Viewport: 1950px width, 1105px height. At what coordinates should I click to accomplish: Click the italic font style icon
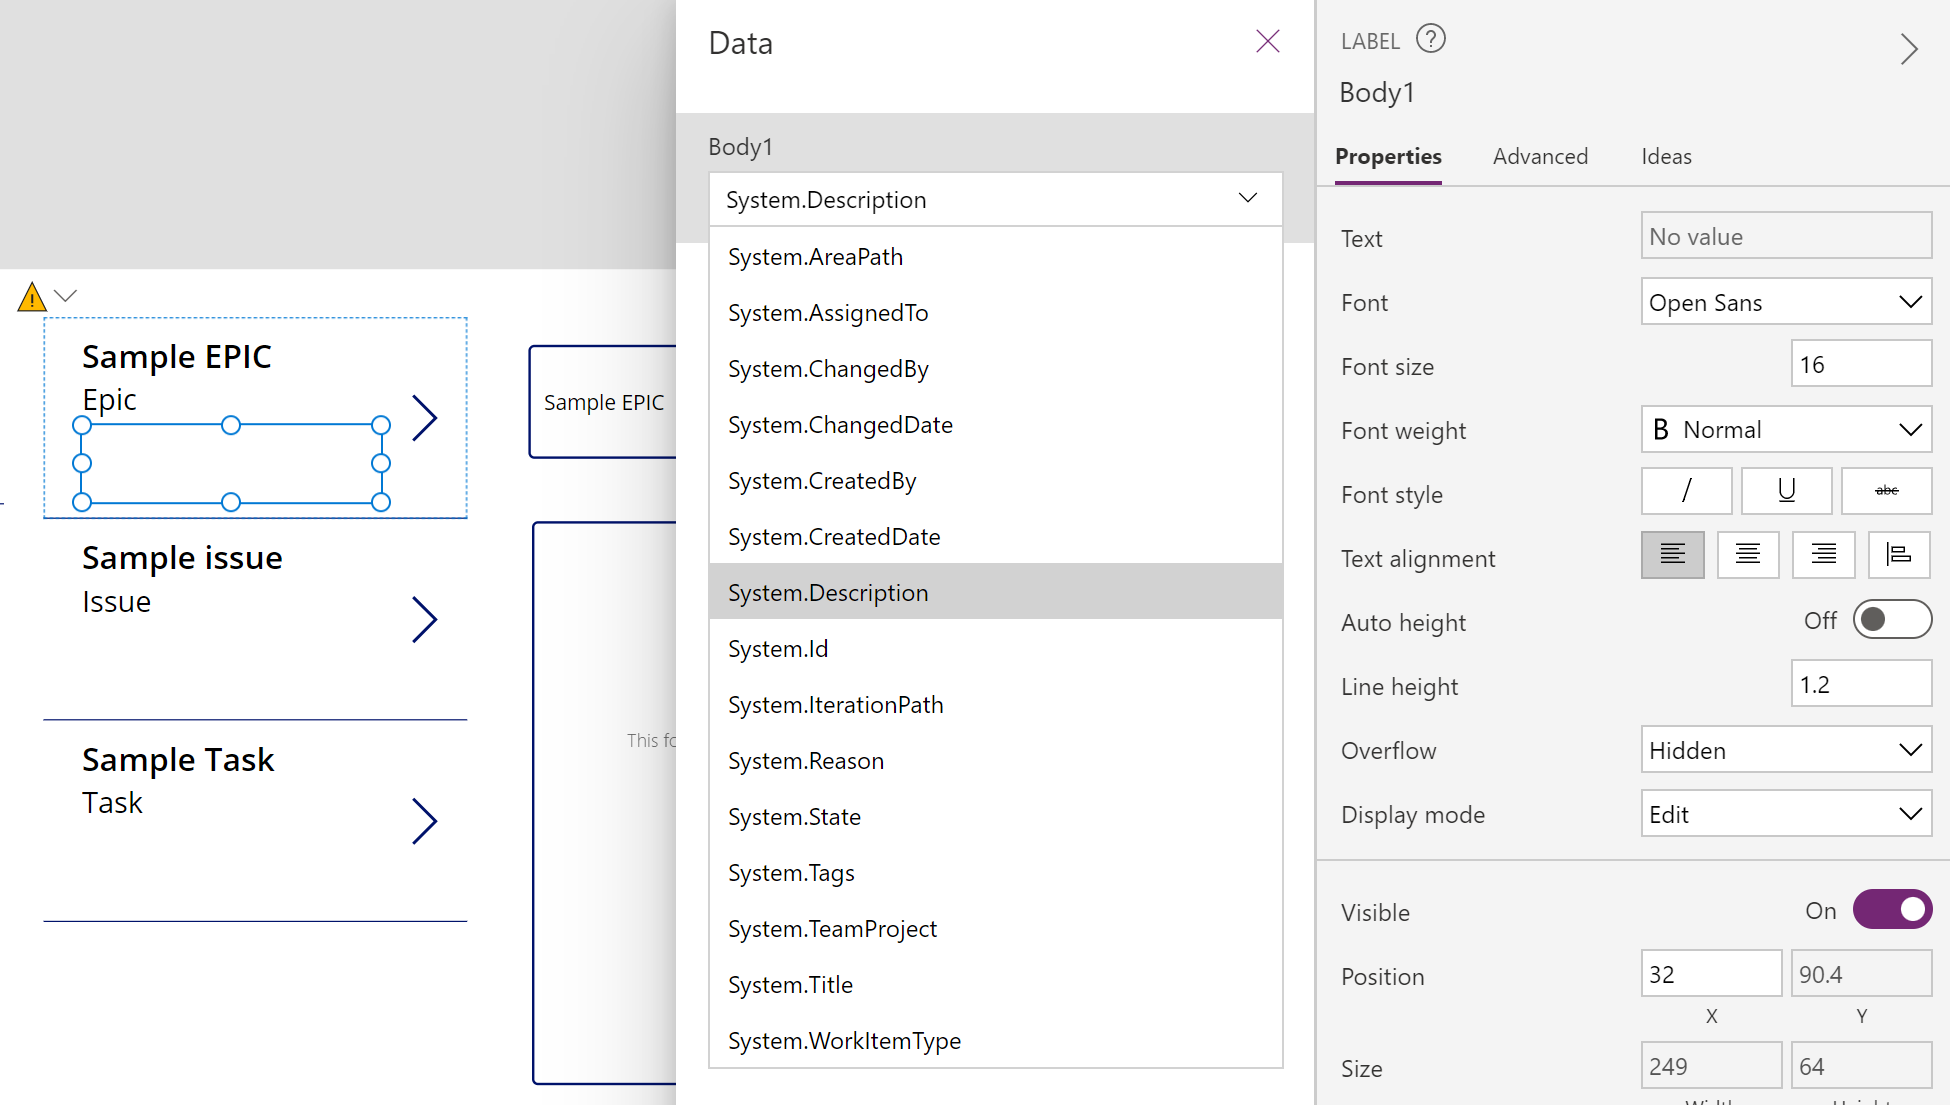1686,494
